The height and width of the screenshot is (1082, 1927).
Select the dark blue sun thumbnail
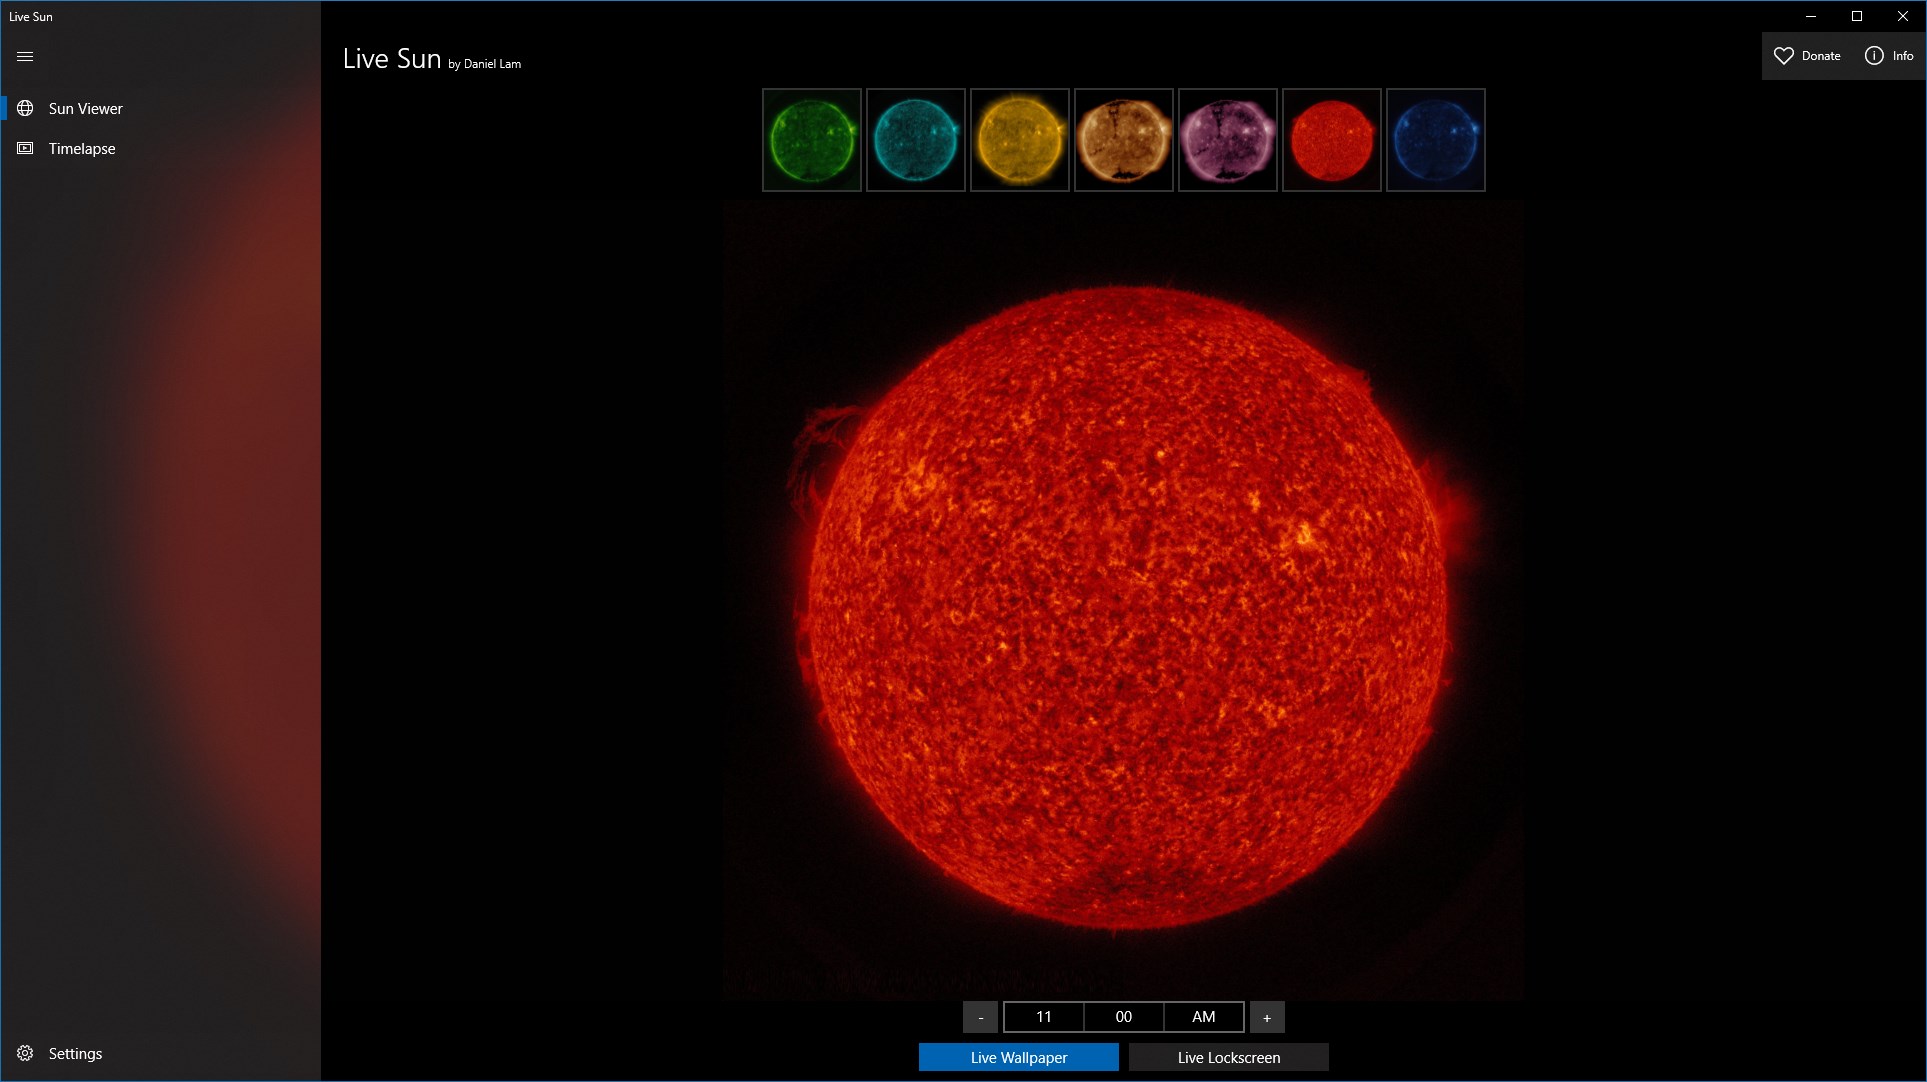[1436, 140]
